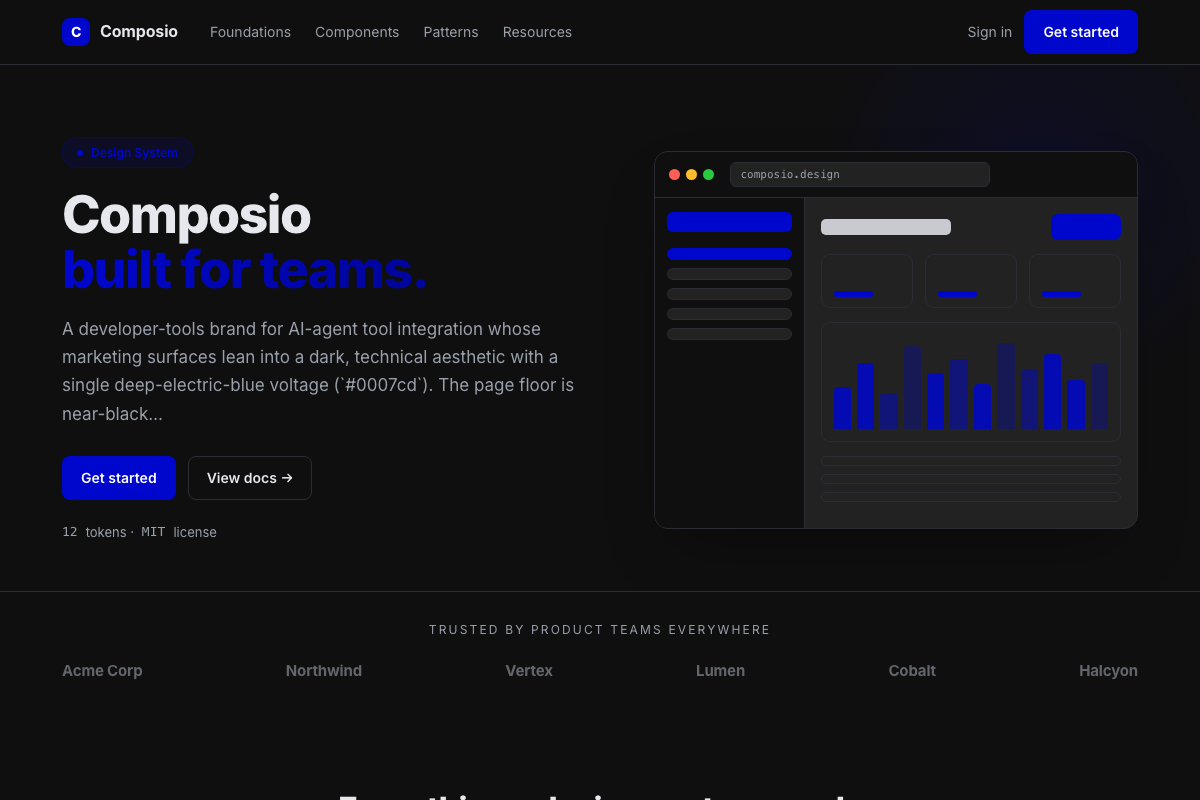This screenshot has height=800, width=1200.
Task: Click the red window dot in mockup
Action: (674, 174)
